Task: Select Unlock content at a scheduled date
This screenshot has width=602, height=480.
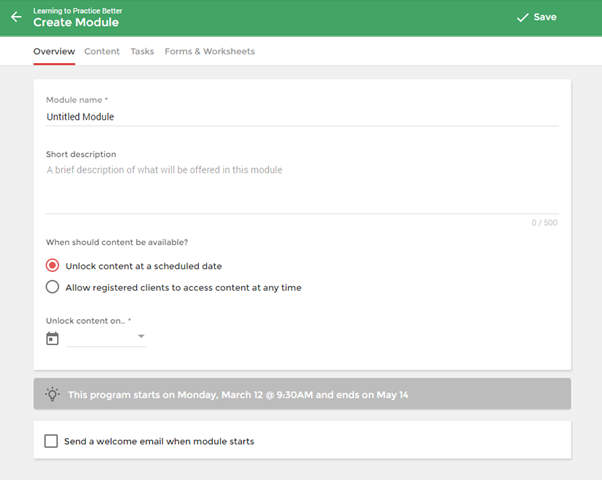Action: (x=53, y=265)
